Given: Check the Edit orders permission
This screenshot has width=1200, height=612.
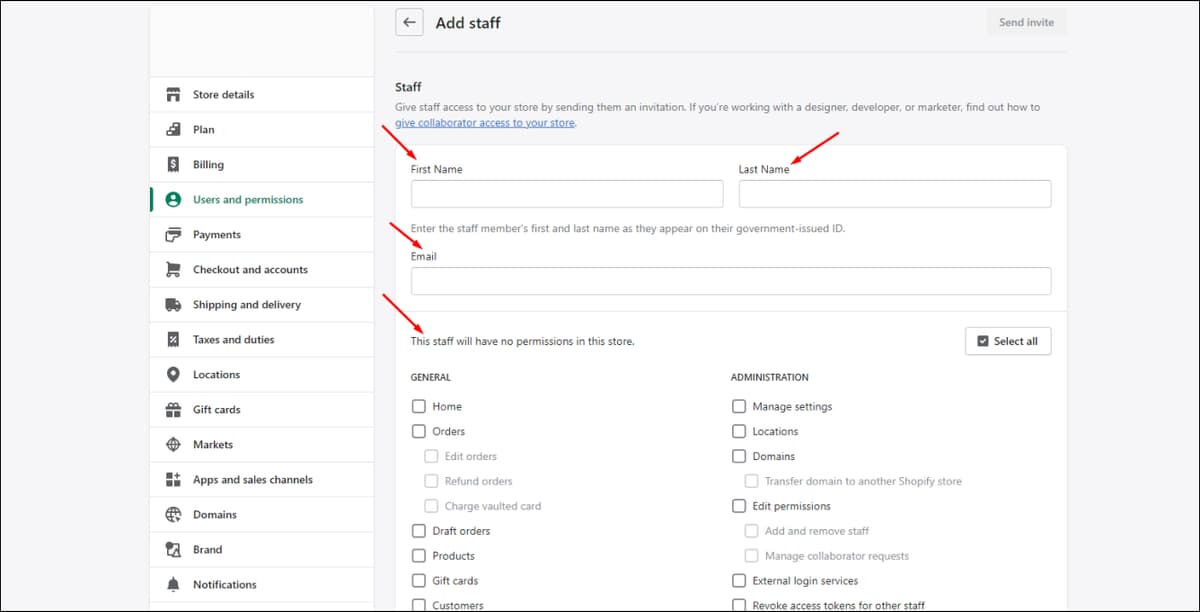Looking at the screenshot, I should click(x=431, y=456).
